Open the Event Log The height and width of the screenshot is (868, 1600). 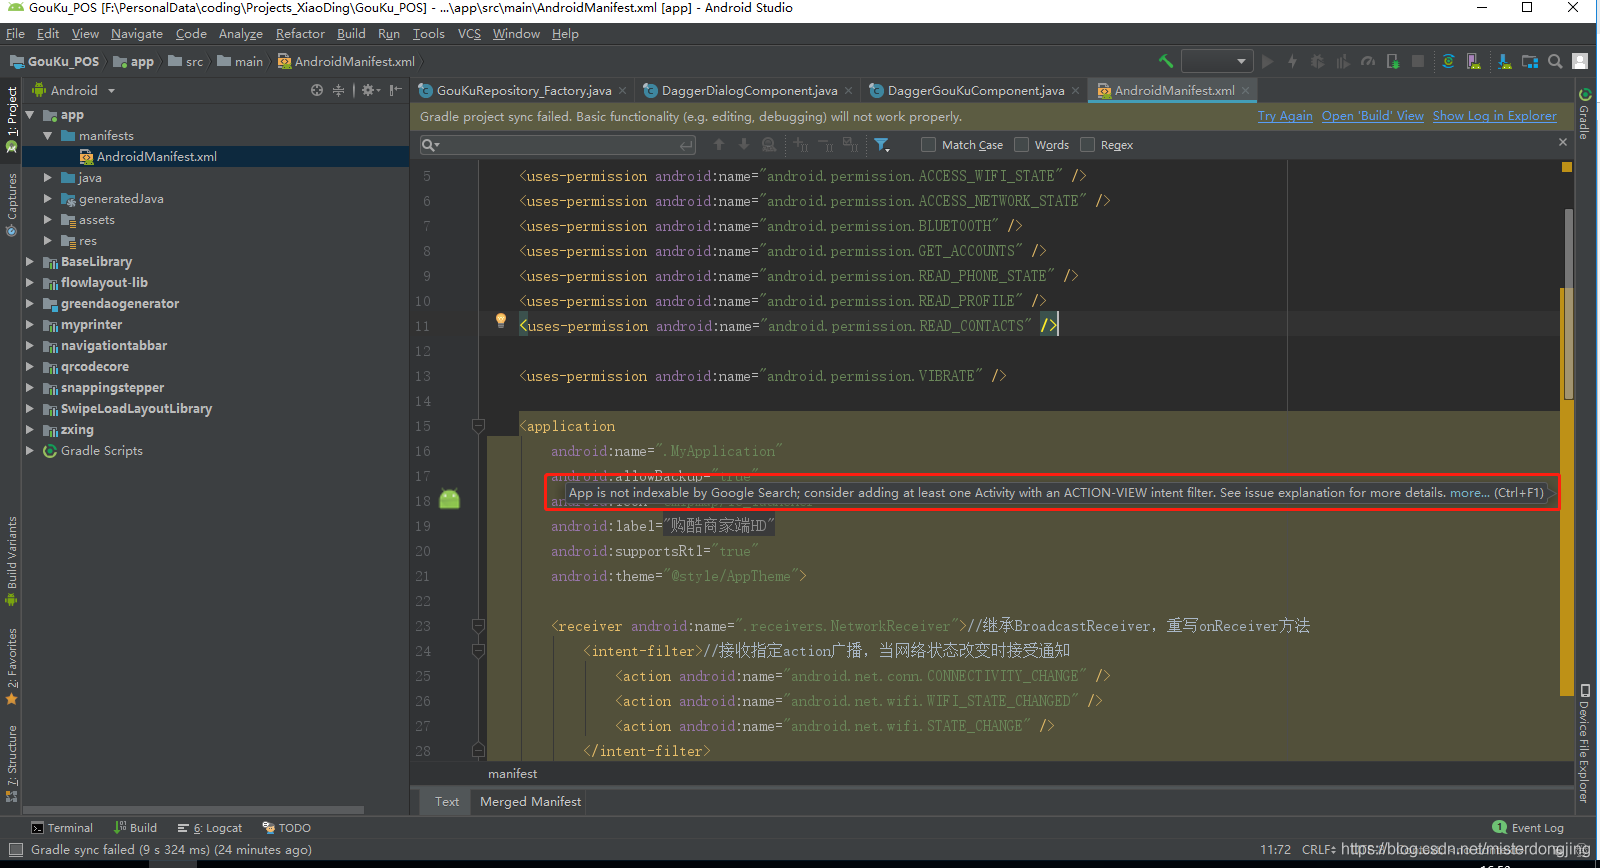coord(1528,828)
